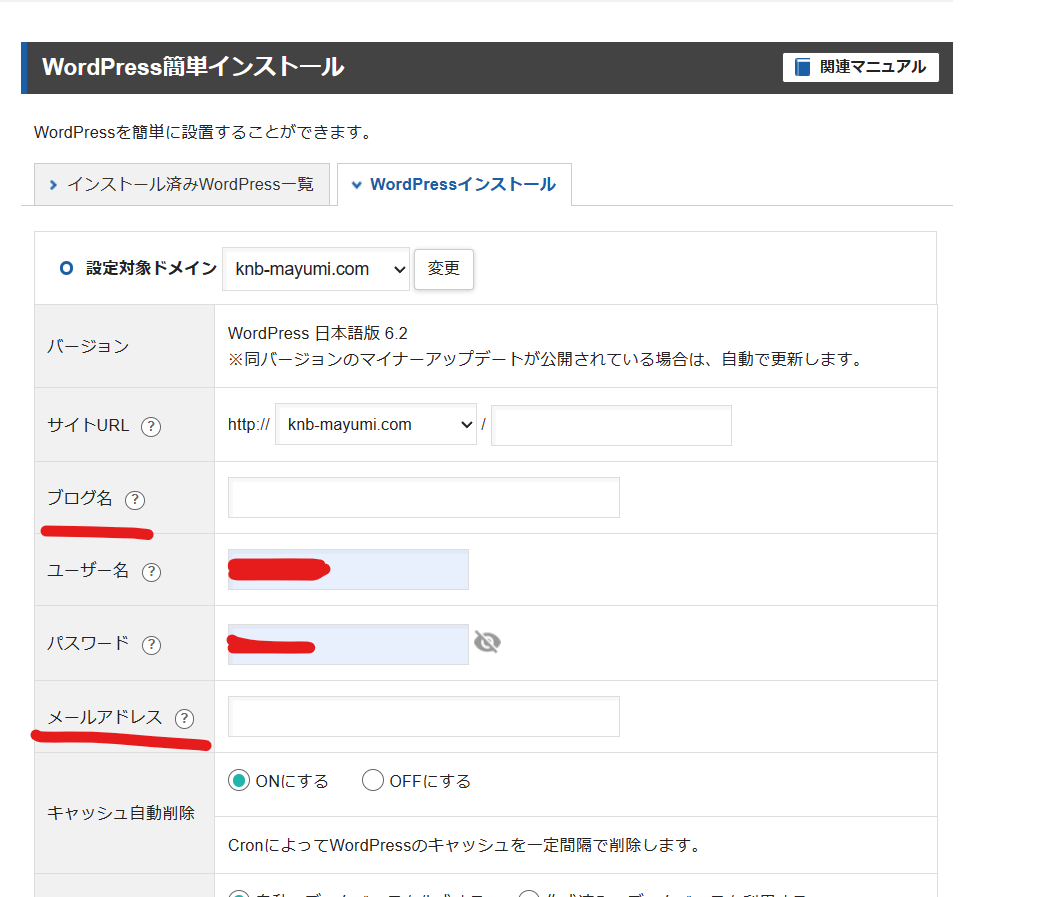This screenshot has height=897, width=1055.
Task: Open the サイトURL domain dropdown
Action: (376, 425)
